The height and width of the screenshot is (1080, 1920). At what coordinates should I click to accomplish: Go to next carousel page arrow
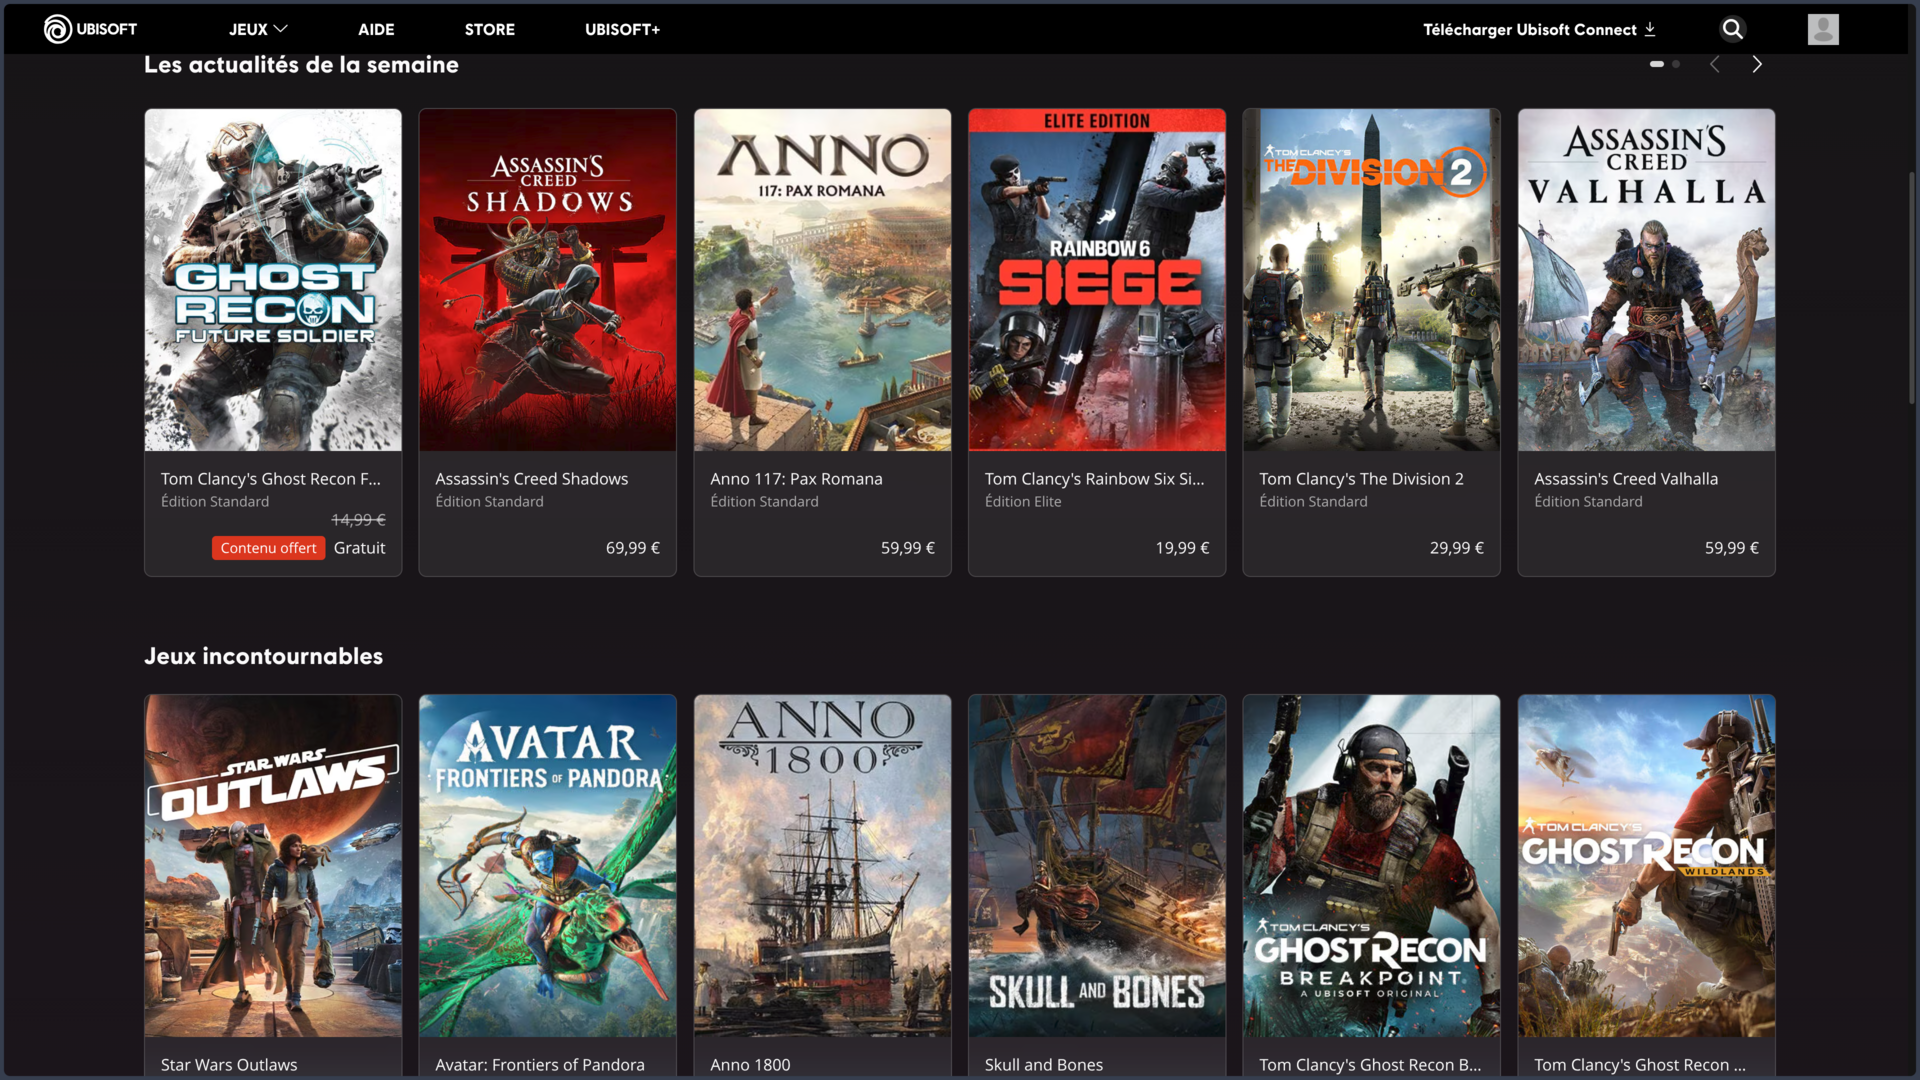(1757, 64)
